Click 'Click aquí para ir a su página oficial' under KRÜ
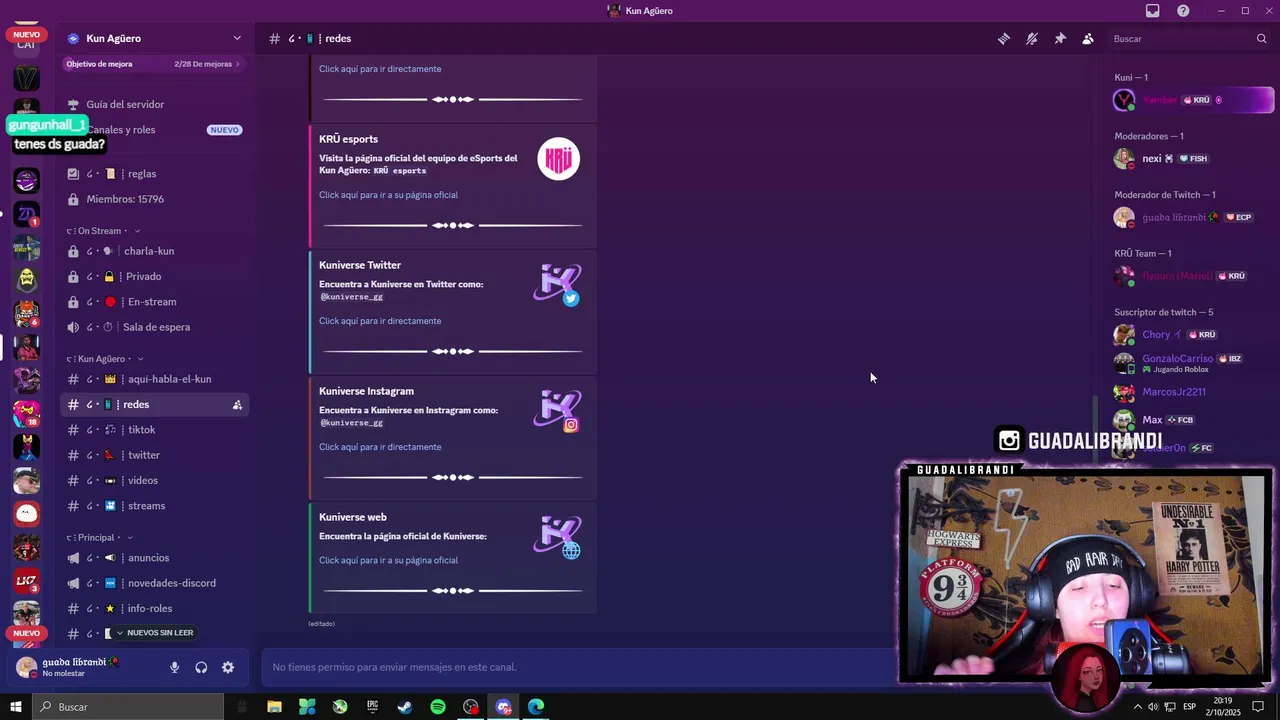 pyautogui.click(x=388, y=195)
